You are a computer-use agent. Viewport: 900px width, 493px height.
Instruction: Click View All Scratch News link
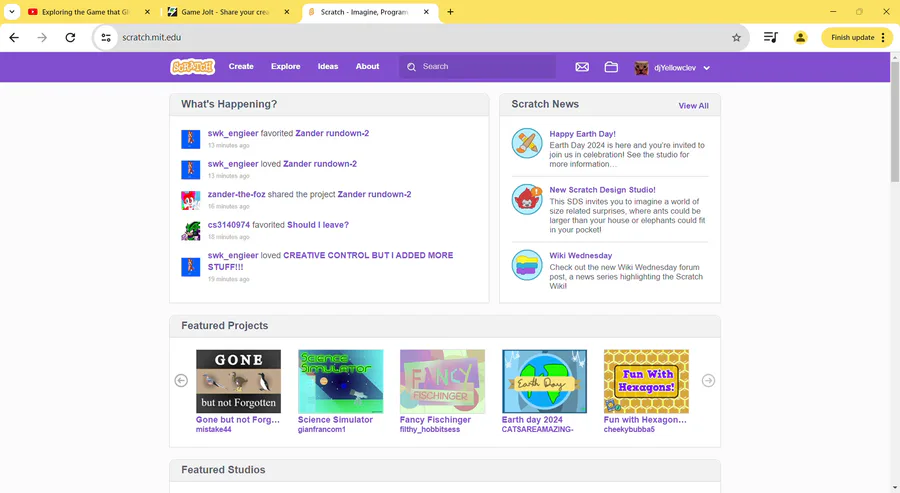pos(693,106)
